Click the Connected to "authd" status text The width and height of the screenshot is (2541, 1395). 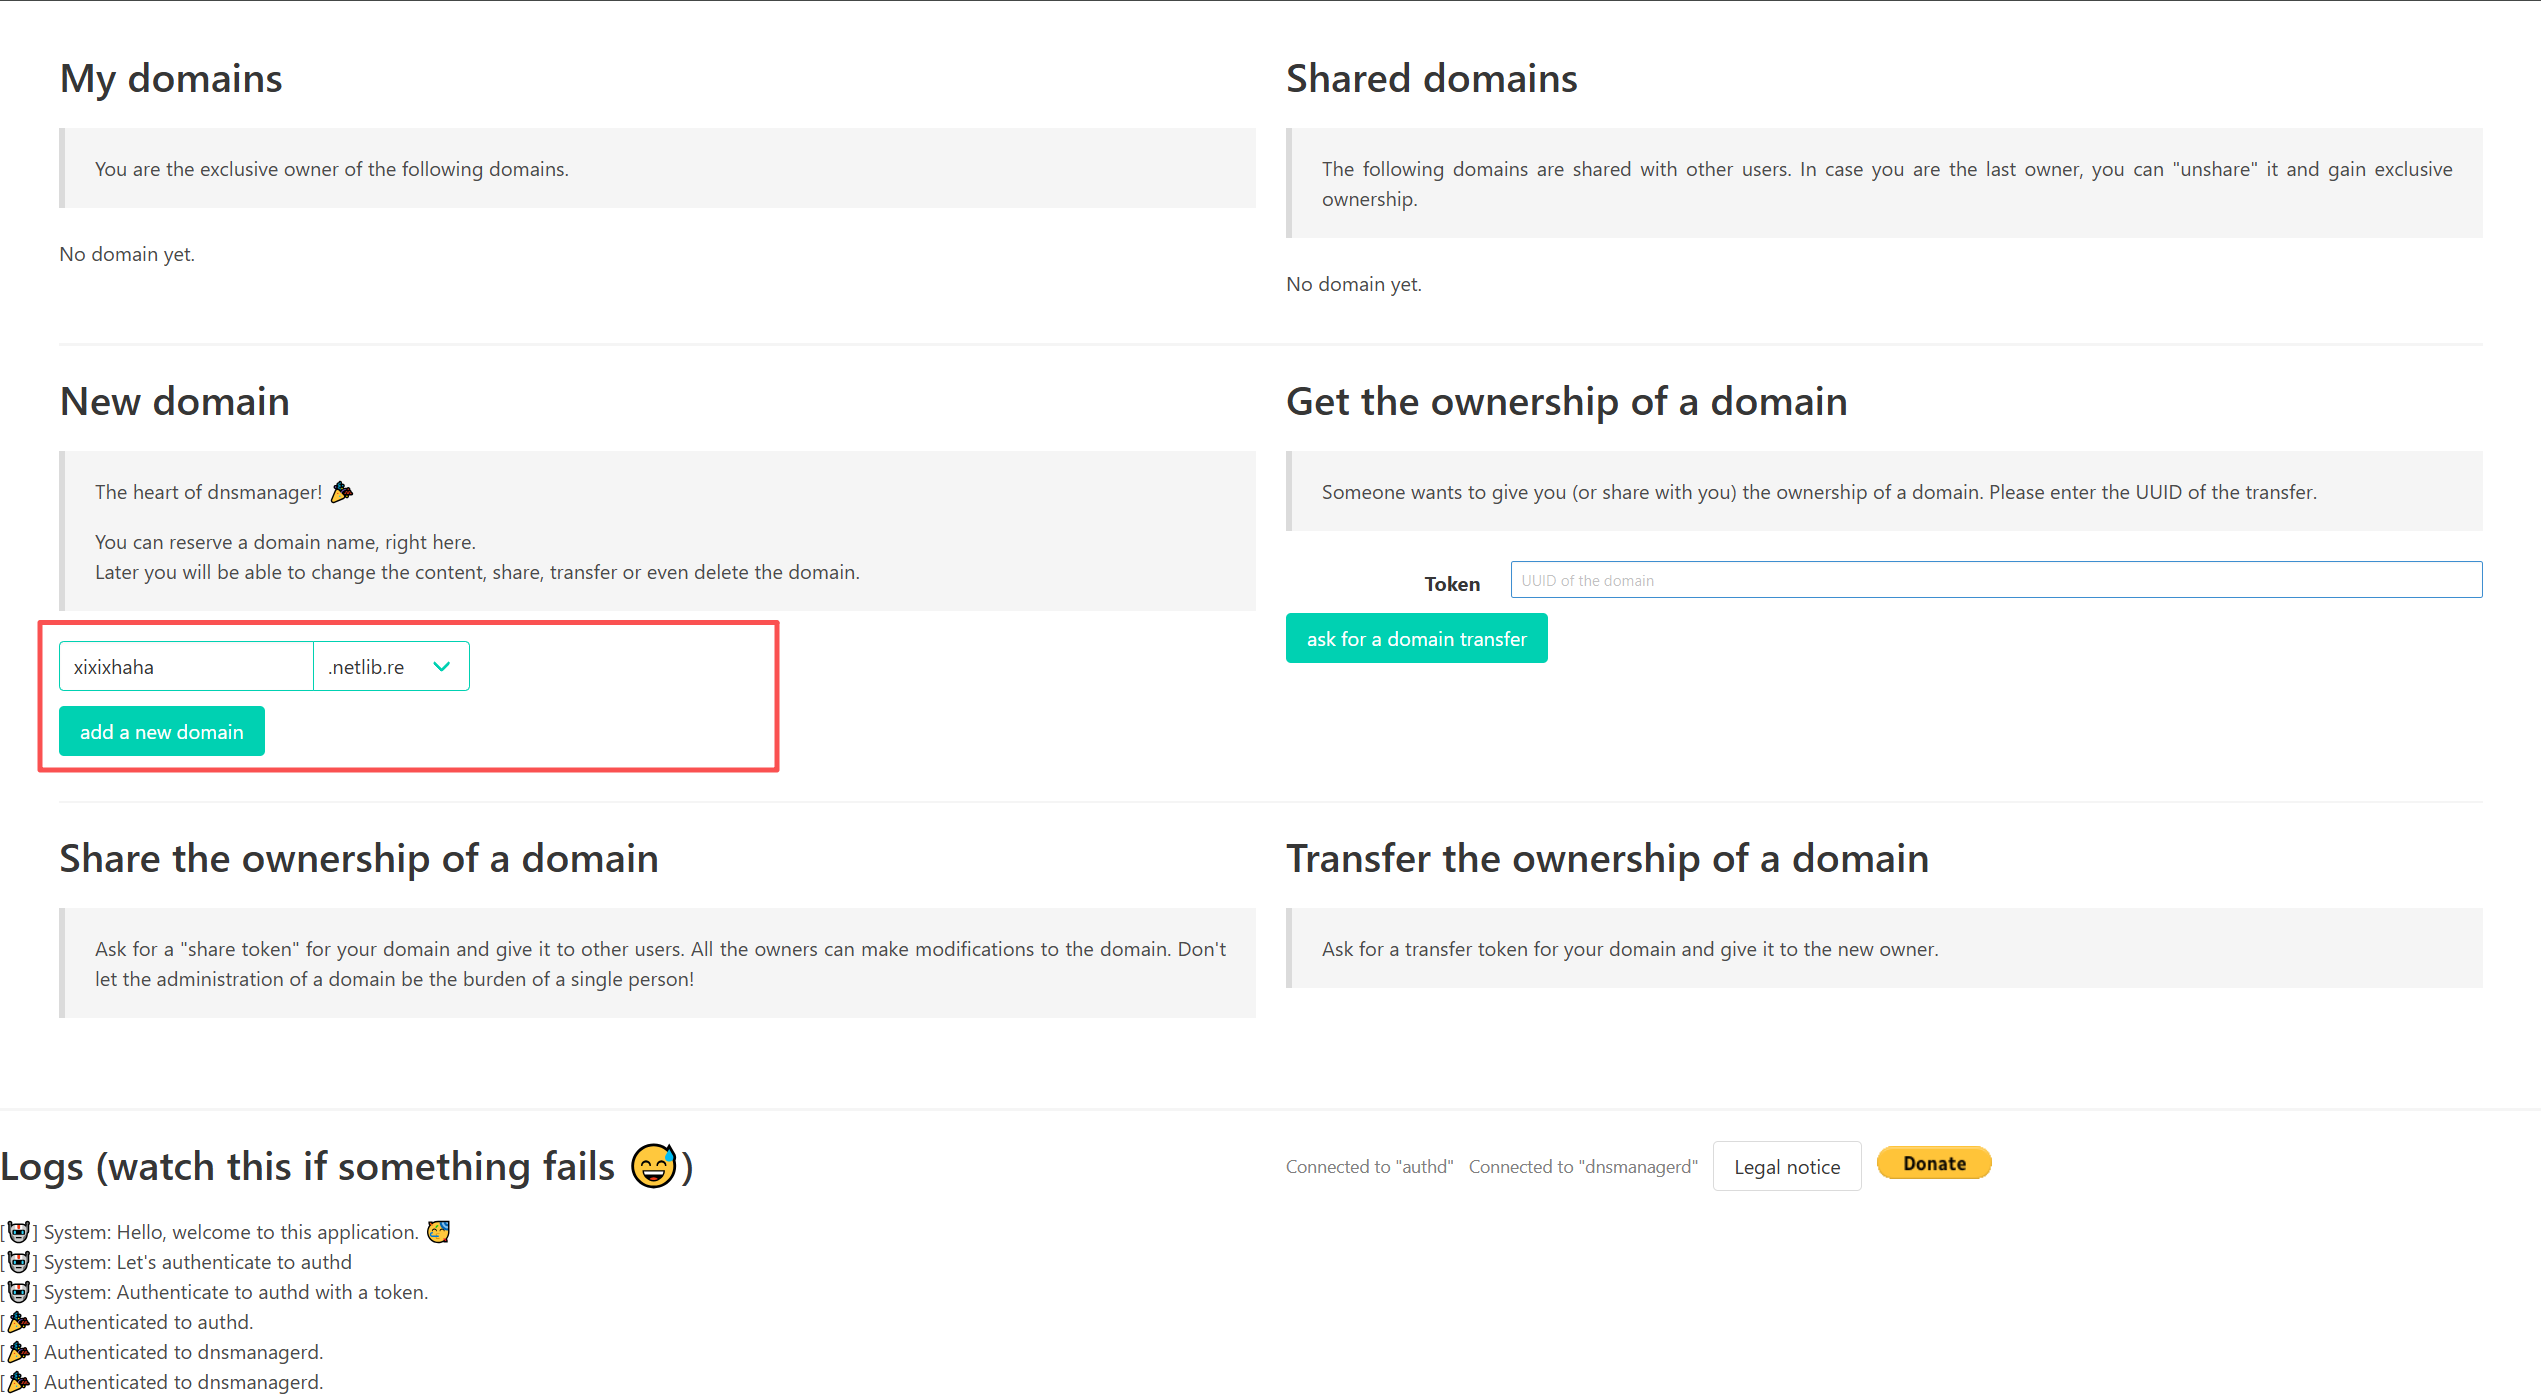pyautogui.click(x=1369, y=1167)
